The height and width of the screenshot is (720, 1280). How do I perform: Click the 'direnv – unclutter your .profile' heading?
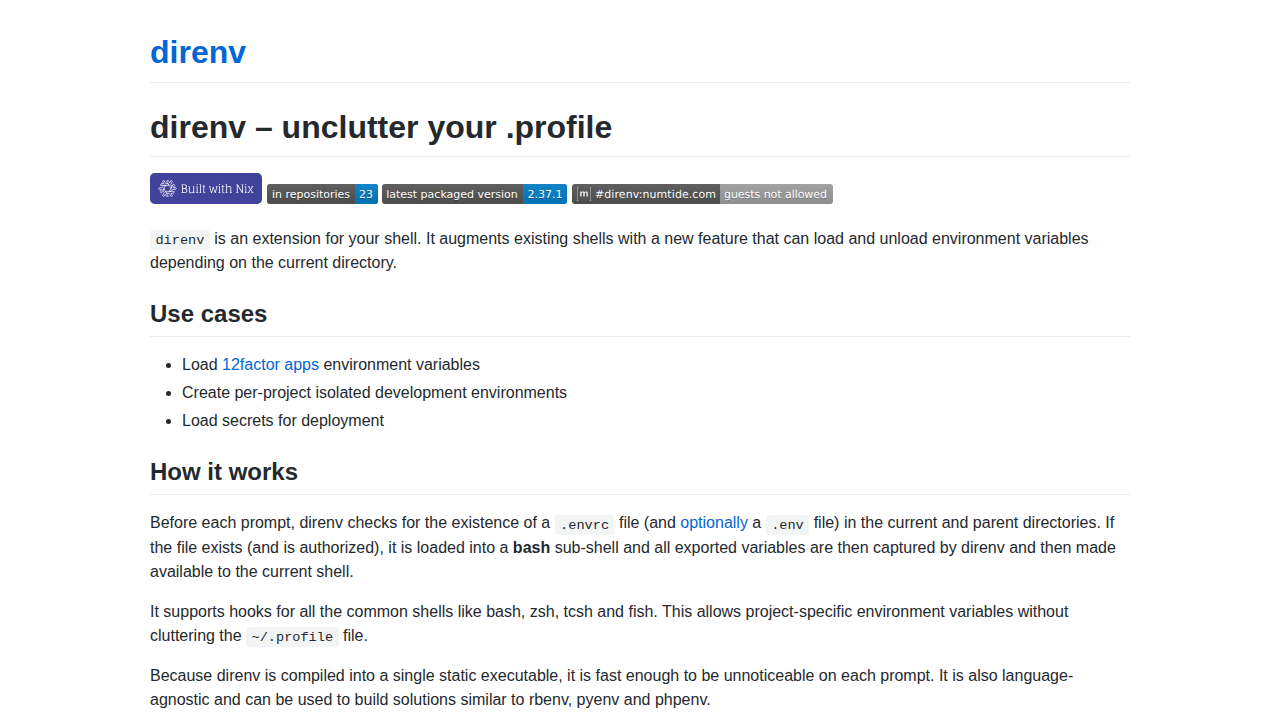point(381,128)
